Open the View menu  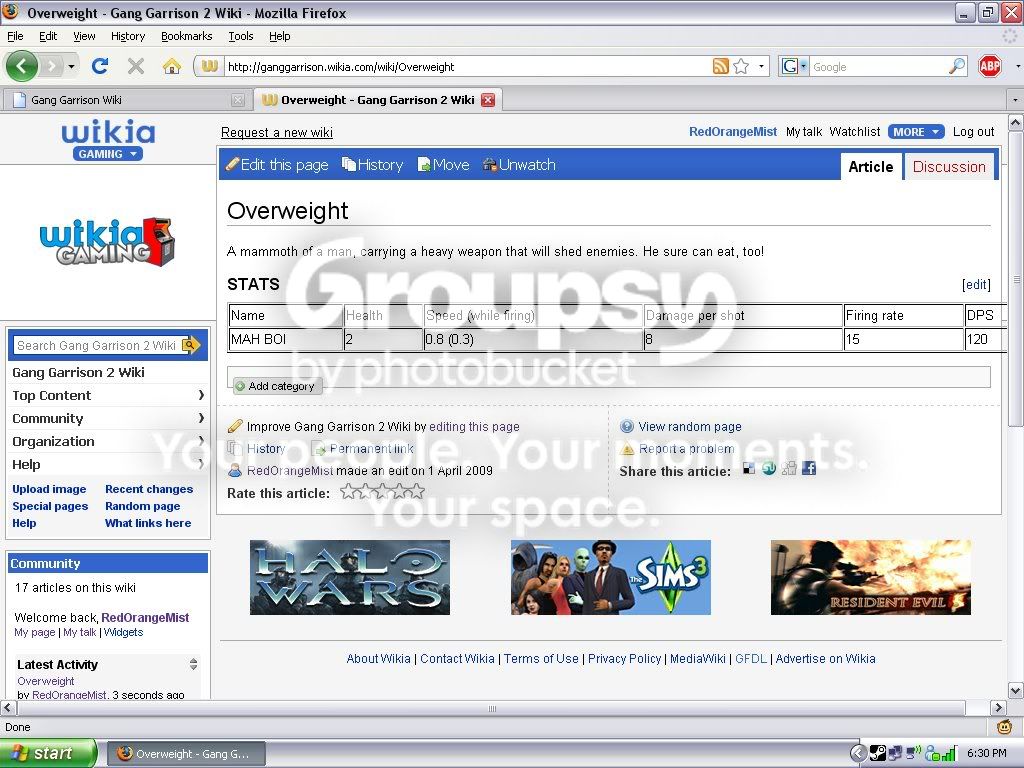[84, 36]
